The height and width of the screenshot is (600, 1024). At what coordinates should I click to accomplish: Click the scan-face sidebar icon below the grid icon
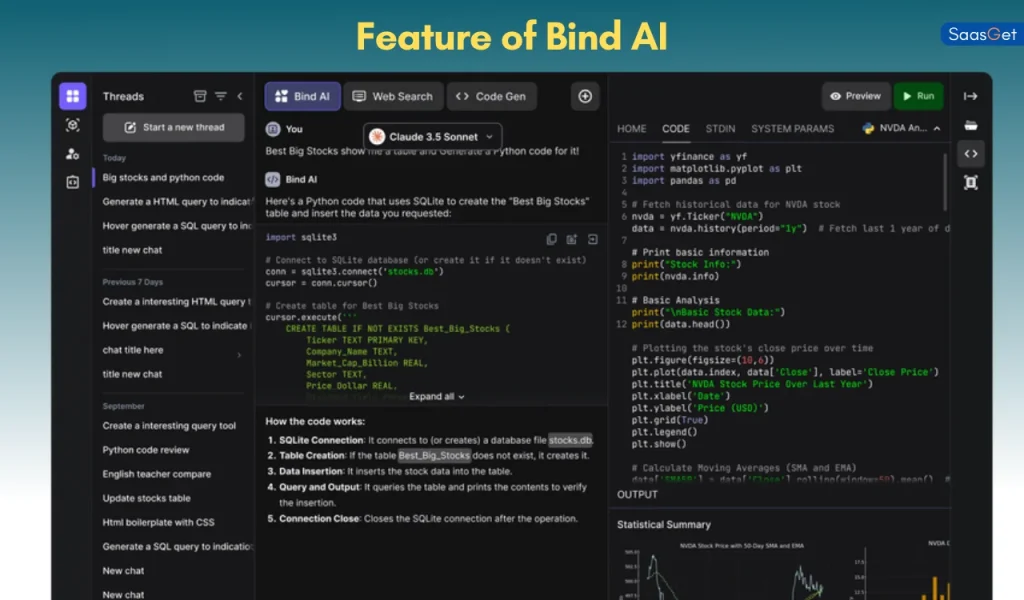(72, 125)
